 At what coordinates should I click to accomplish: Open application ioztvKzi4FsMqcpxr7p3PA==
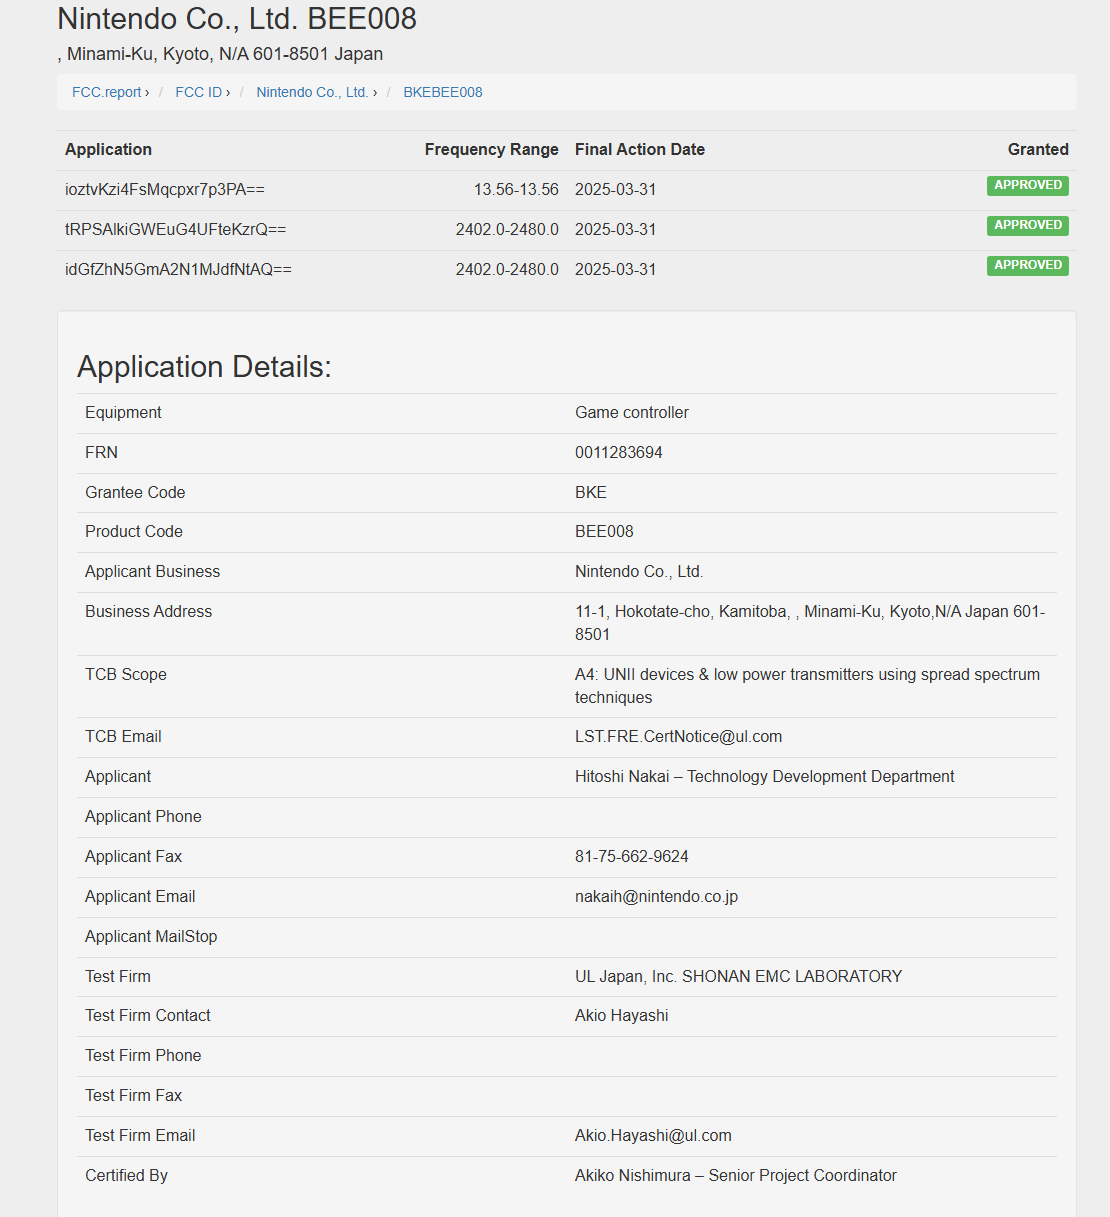(x=165, y=189)
